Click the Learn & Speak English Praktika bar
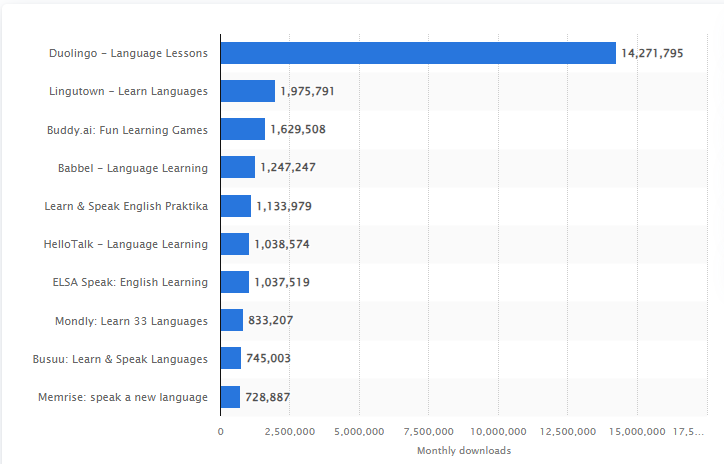Screen dimensions: 724x464 coord(235,206)
